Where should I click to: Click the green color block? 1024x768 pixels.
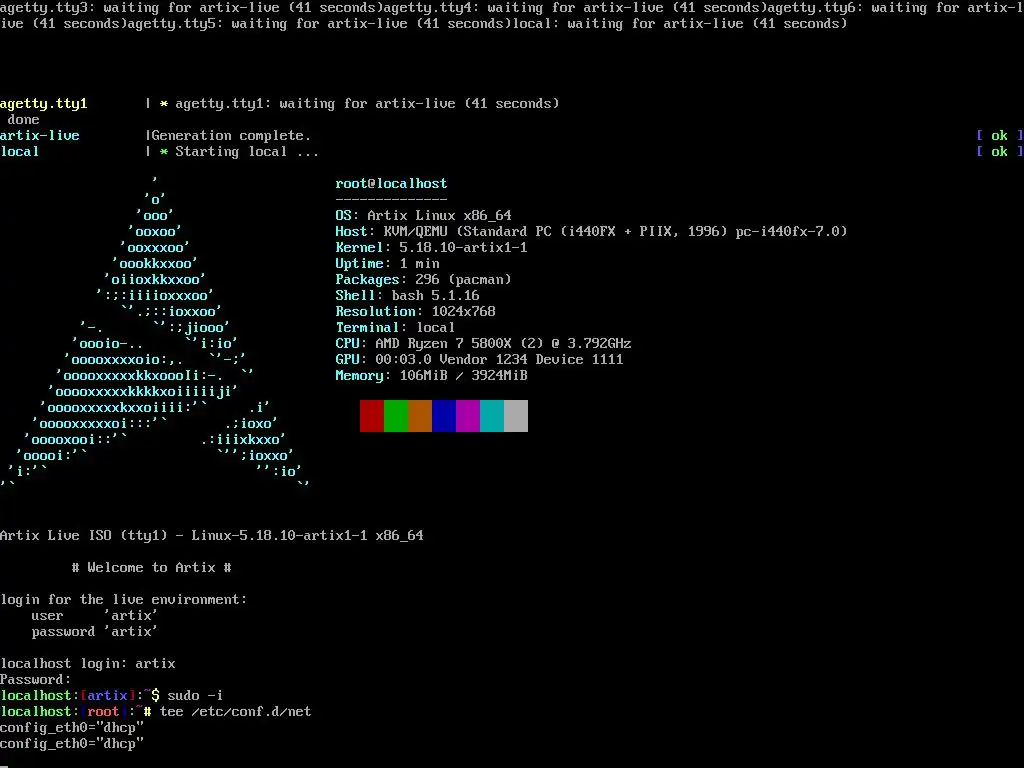coord(396,416)
